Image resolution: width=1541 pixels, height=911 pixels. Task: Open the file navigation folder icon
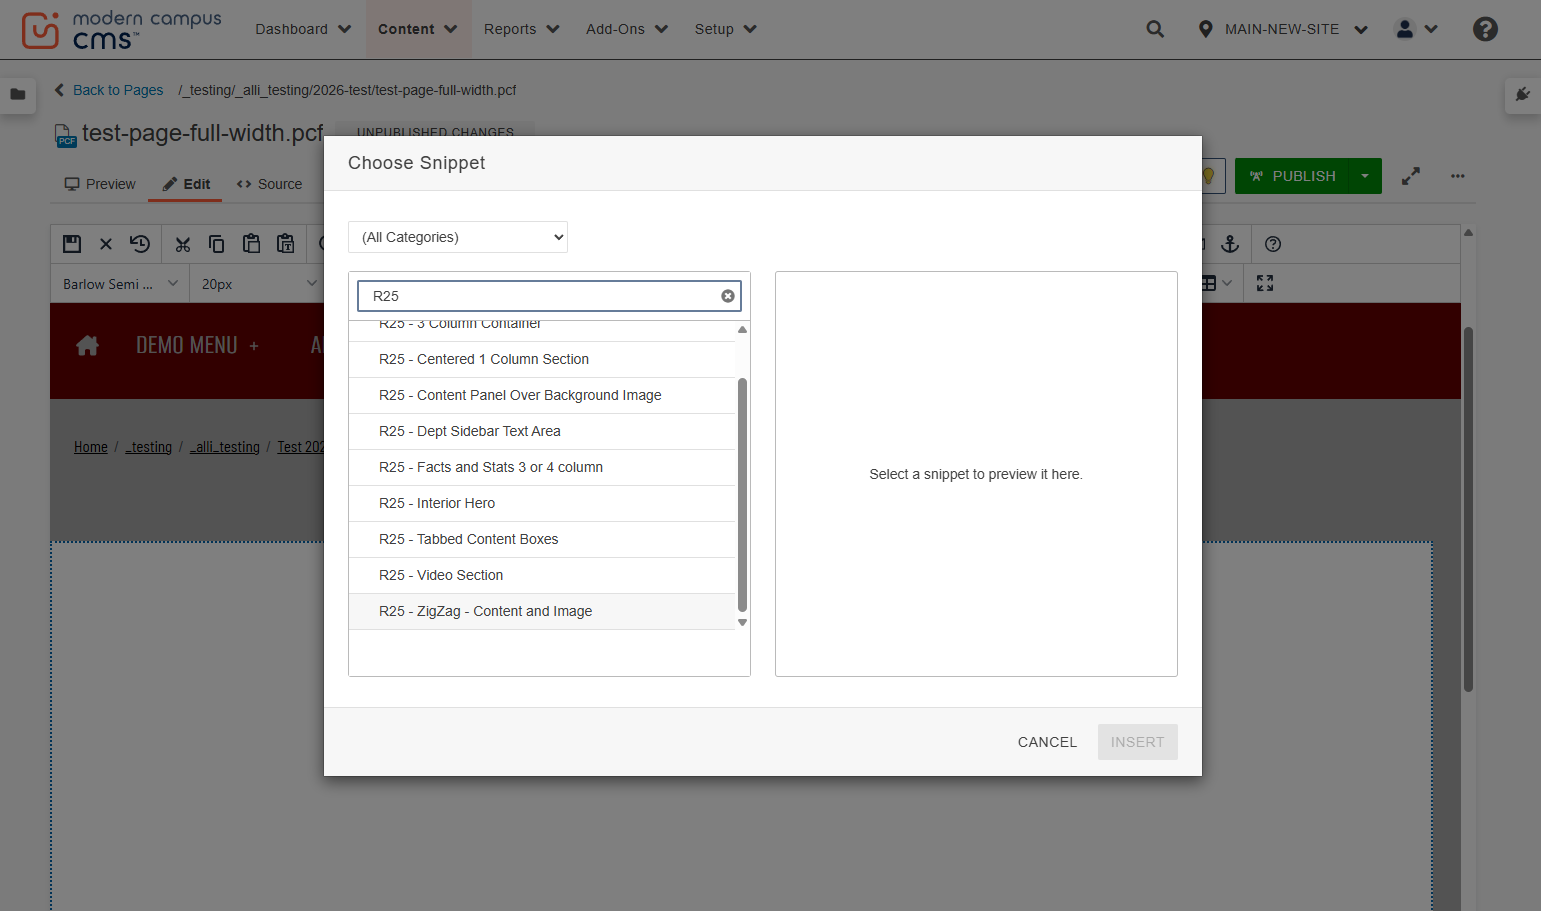coord(18,94)
